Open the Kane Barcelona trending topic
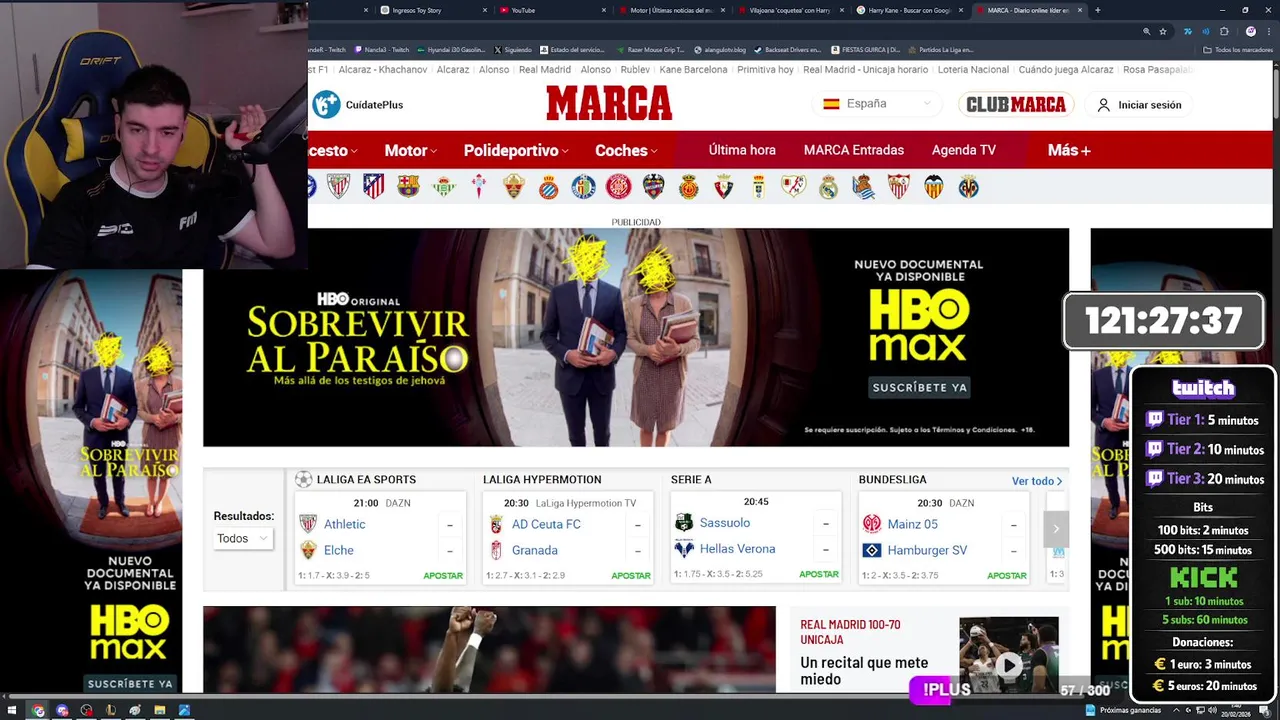The height and width of the screenshot is (720, 1280). 693,70
